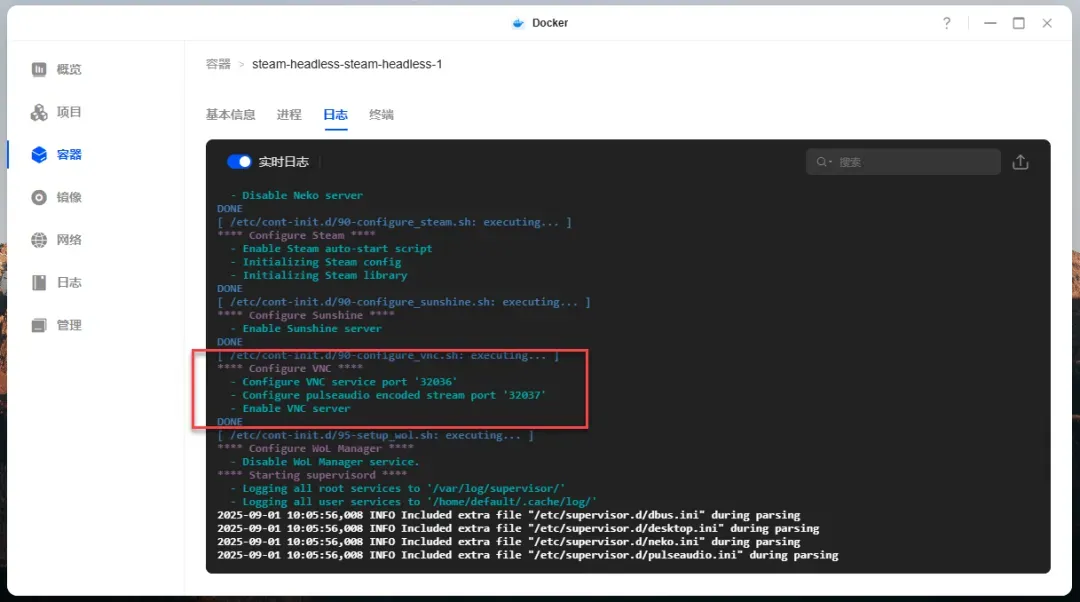
Task: Select the 容器 container cube icon
Action: pos(39,155)
